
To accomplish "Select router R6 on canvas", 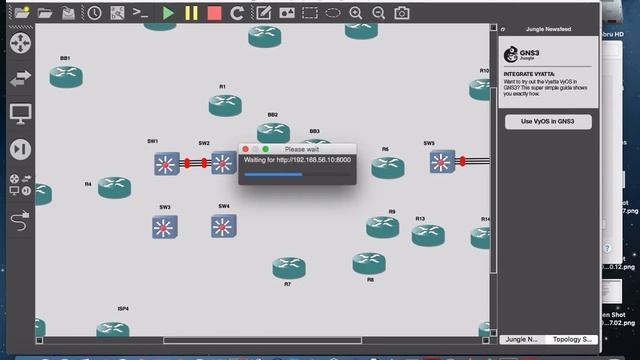I will pyautogui.click(x=388, y=168).
